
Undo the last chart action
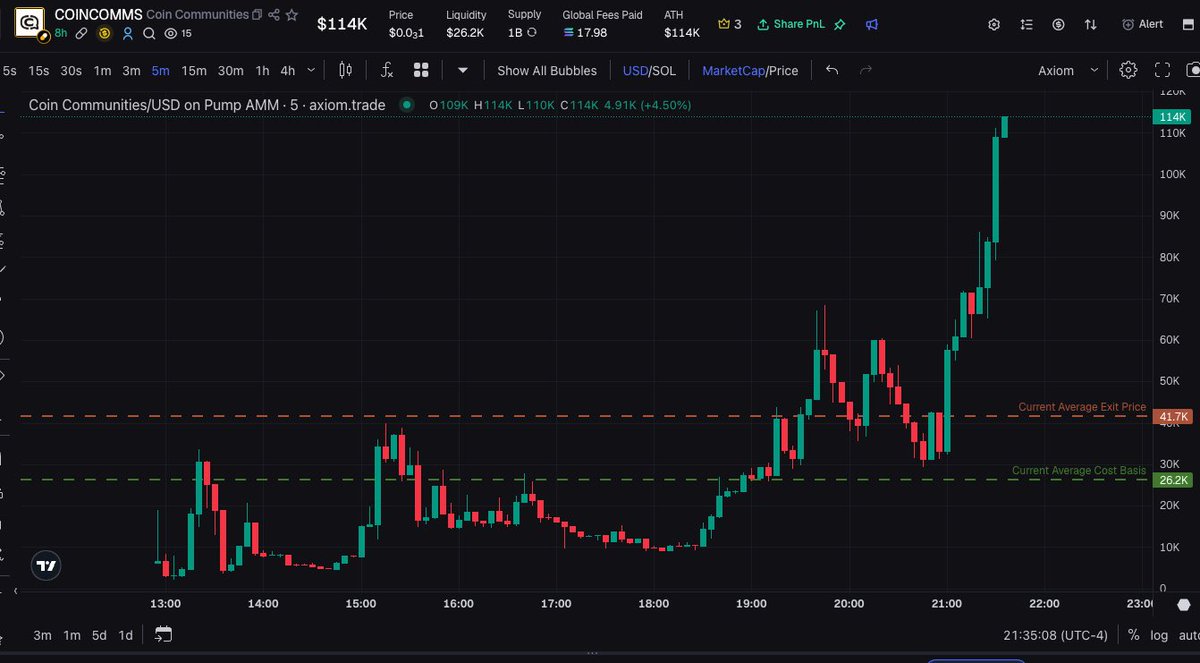833,70
